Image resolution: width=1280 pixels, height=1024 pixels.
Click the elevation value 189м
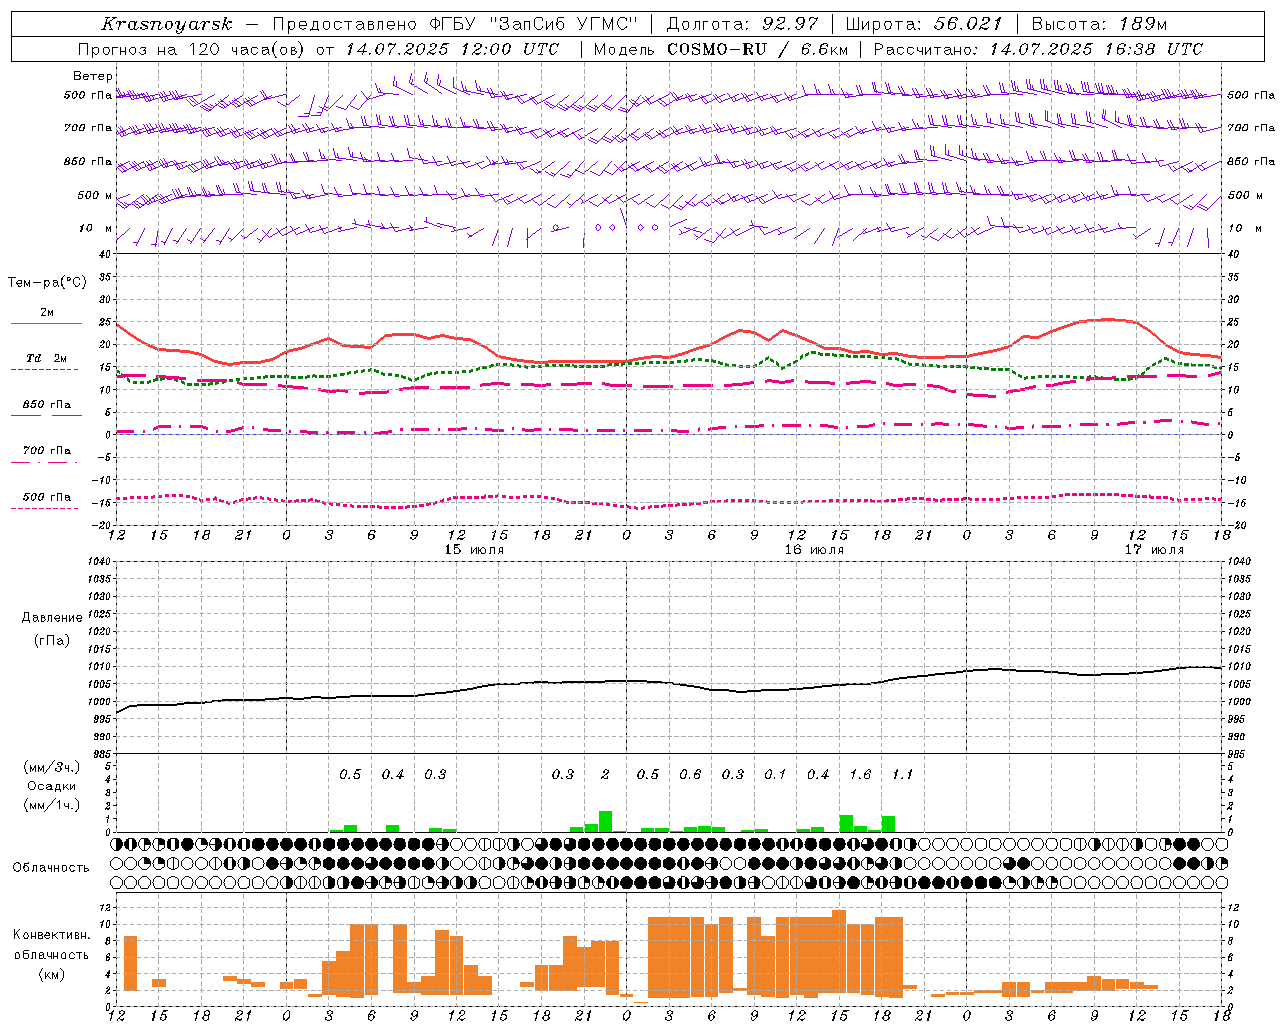pos(1142,24)
